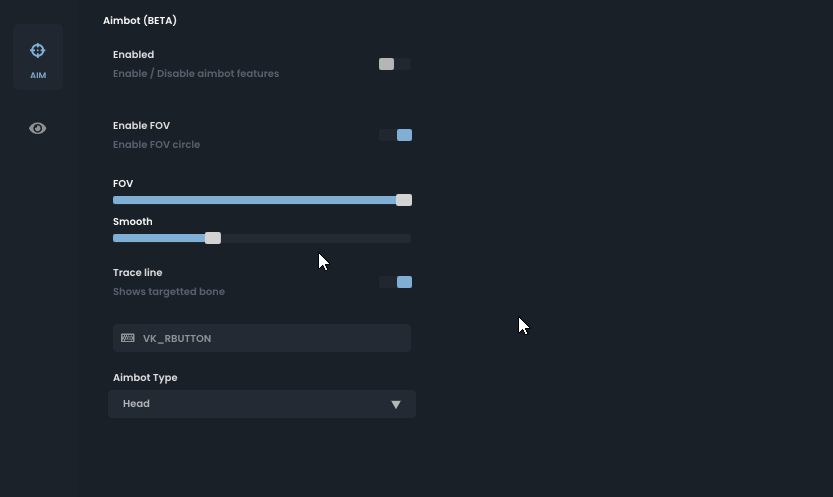This screenshot has width=833, height=497.
Task: Turn off the Trace line switch
Action: 395,282
